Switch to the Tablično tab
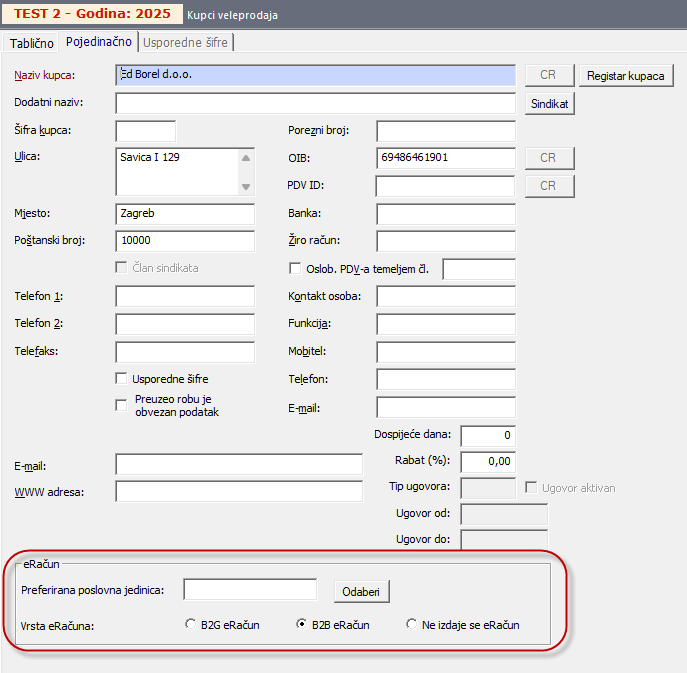The image size is (687, 673). (31, 42)
